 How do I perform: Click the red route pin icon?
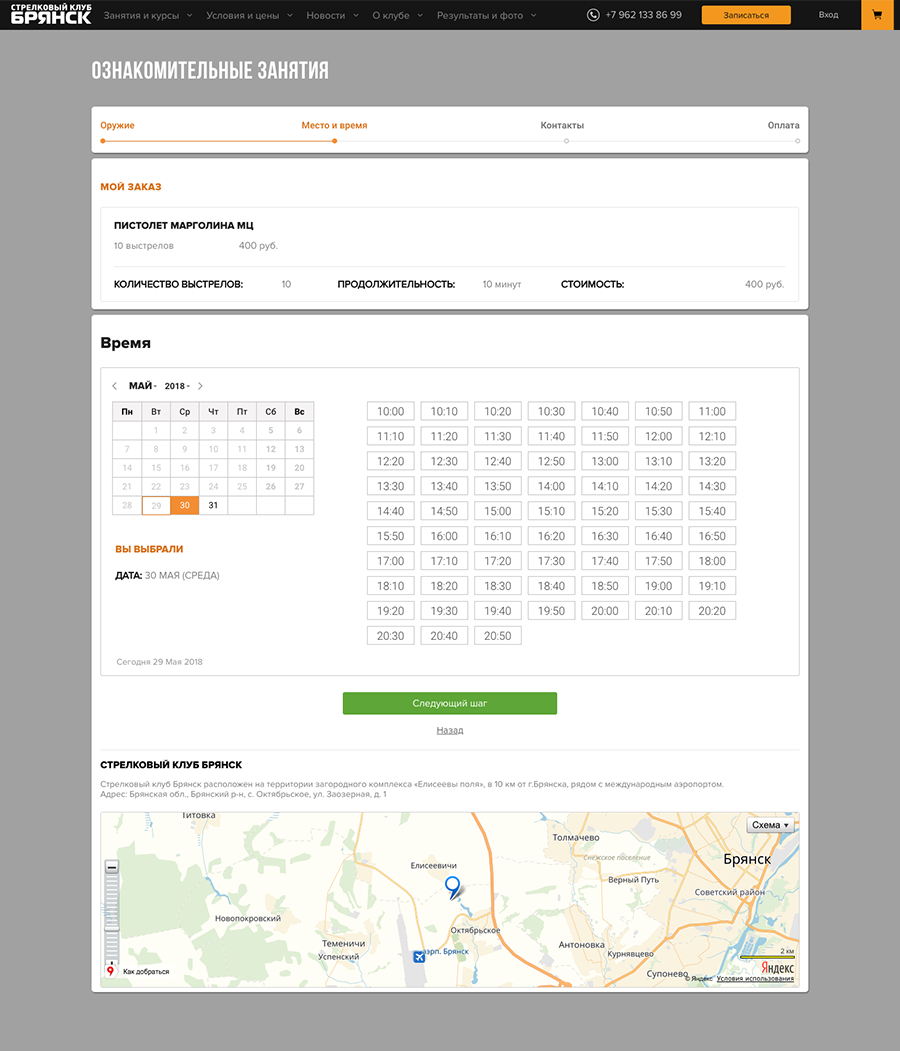click(x=111, y=971)
